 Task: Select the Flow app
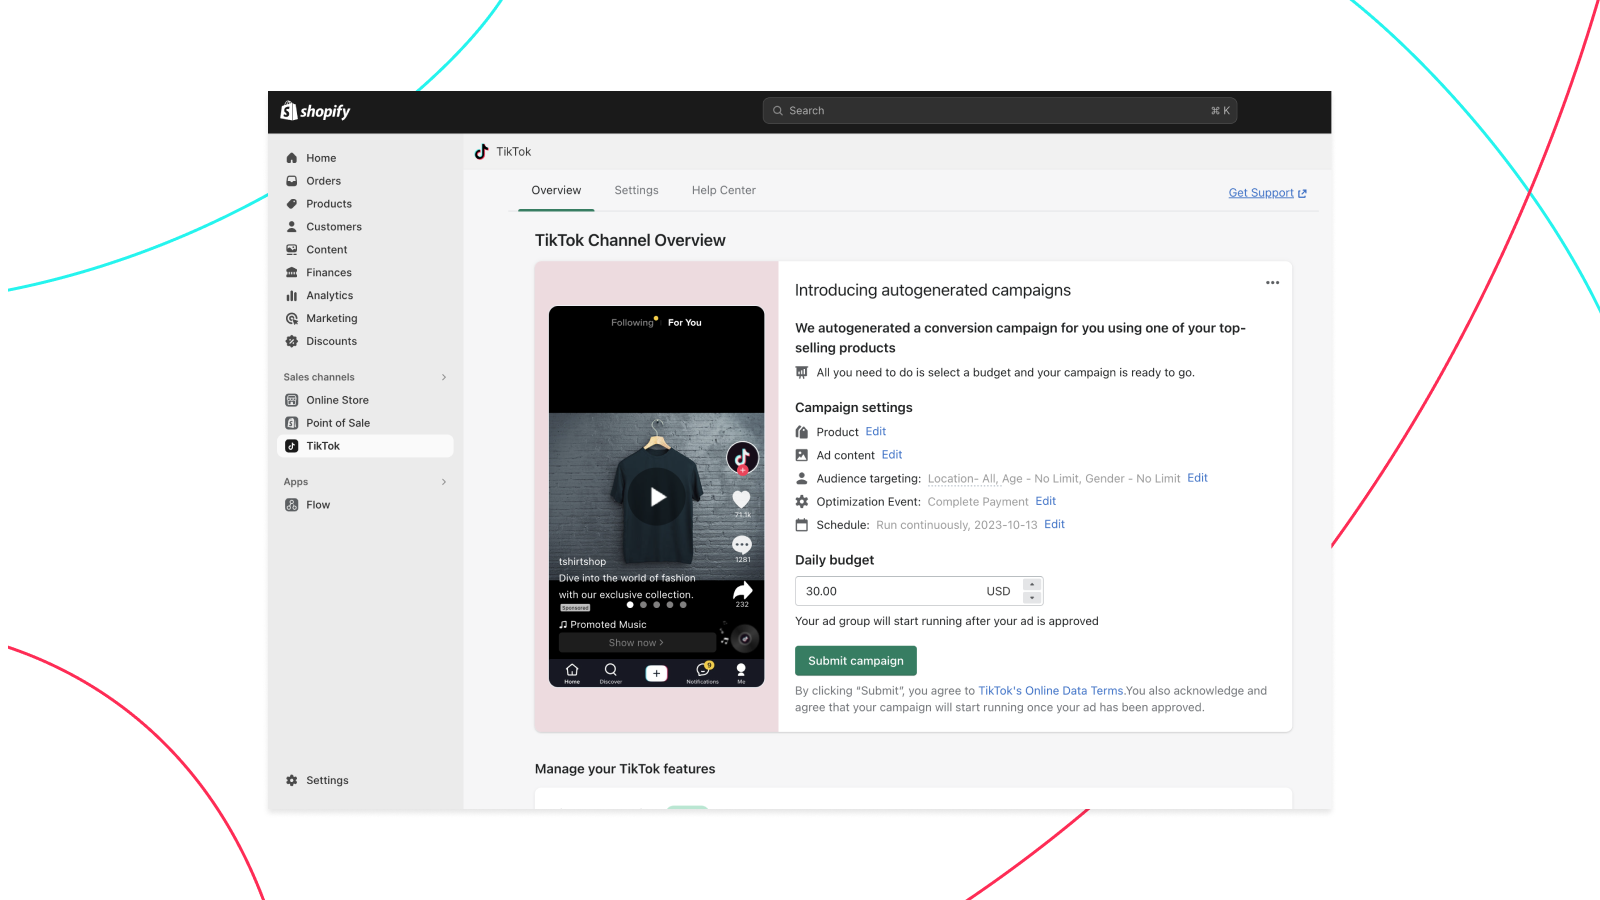[318, 505]
